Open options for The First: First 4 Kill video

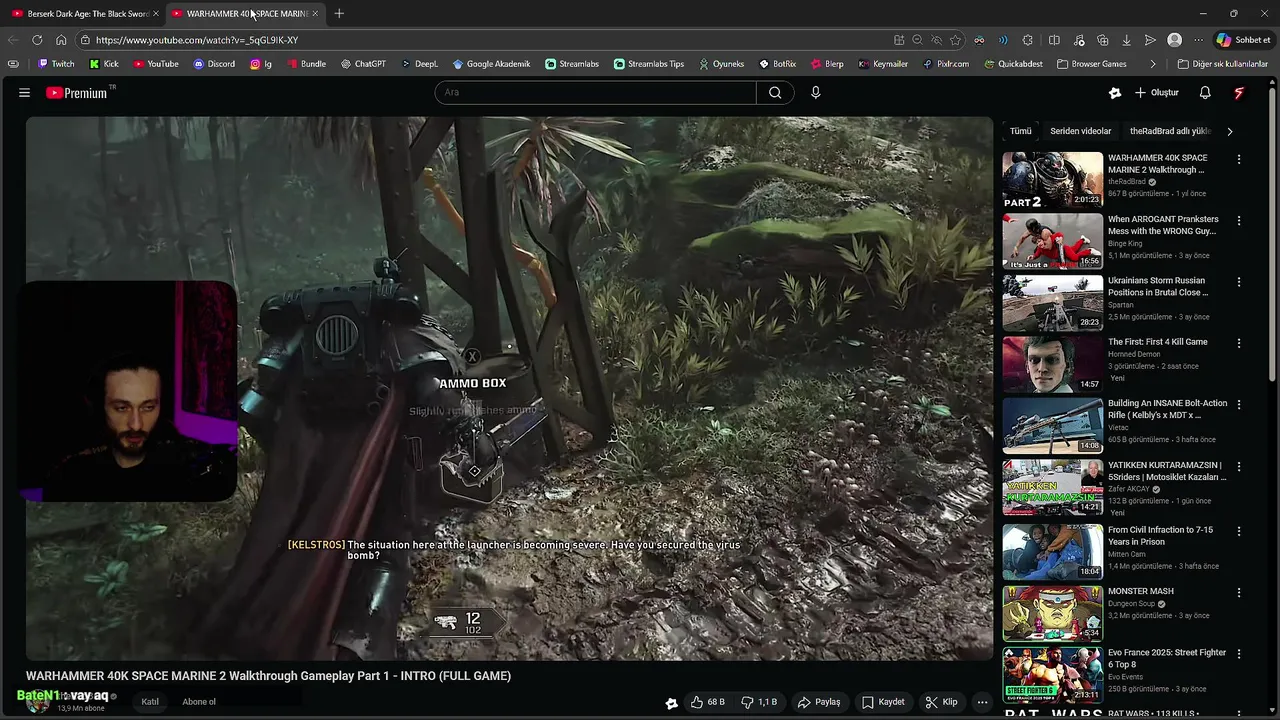[1239, 343]
